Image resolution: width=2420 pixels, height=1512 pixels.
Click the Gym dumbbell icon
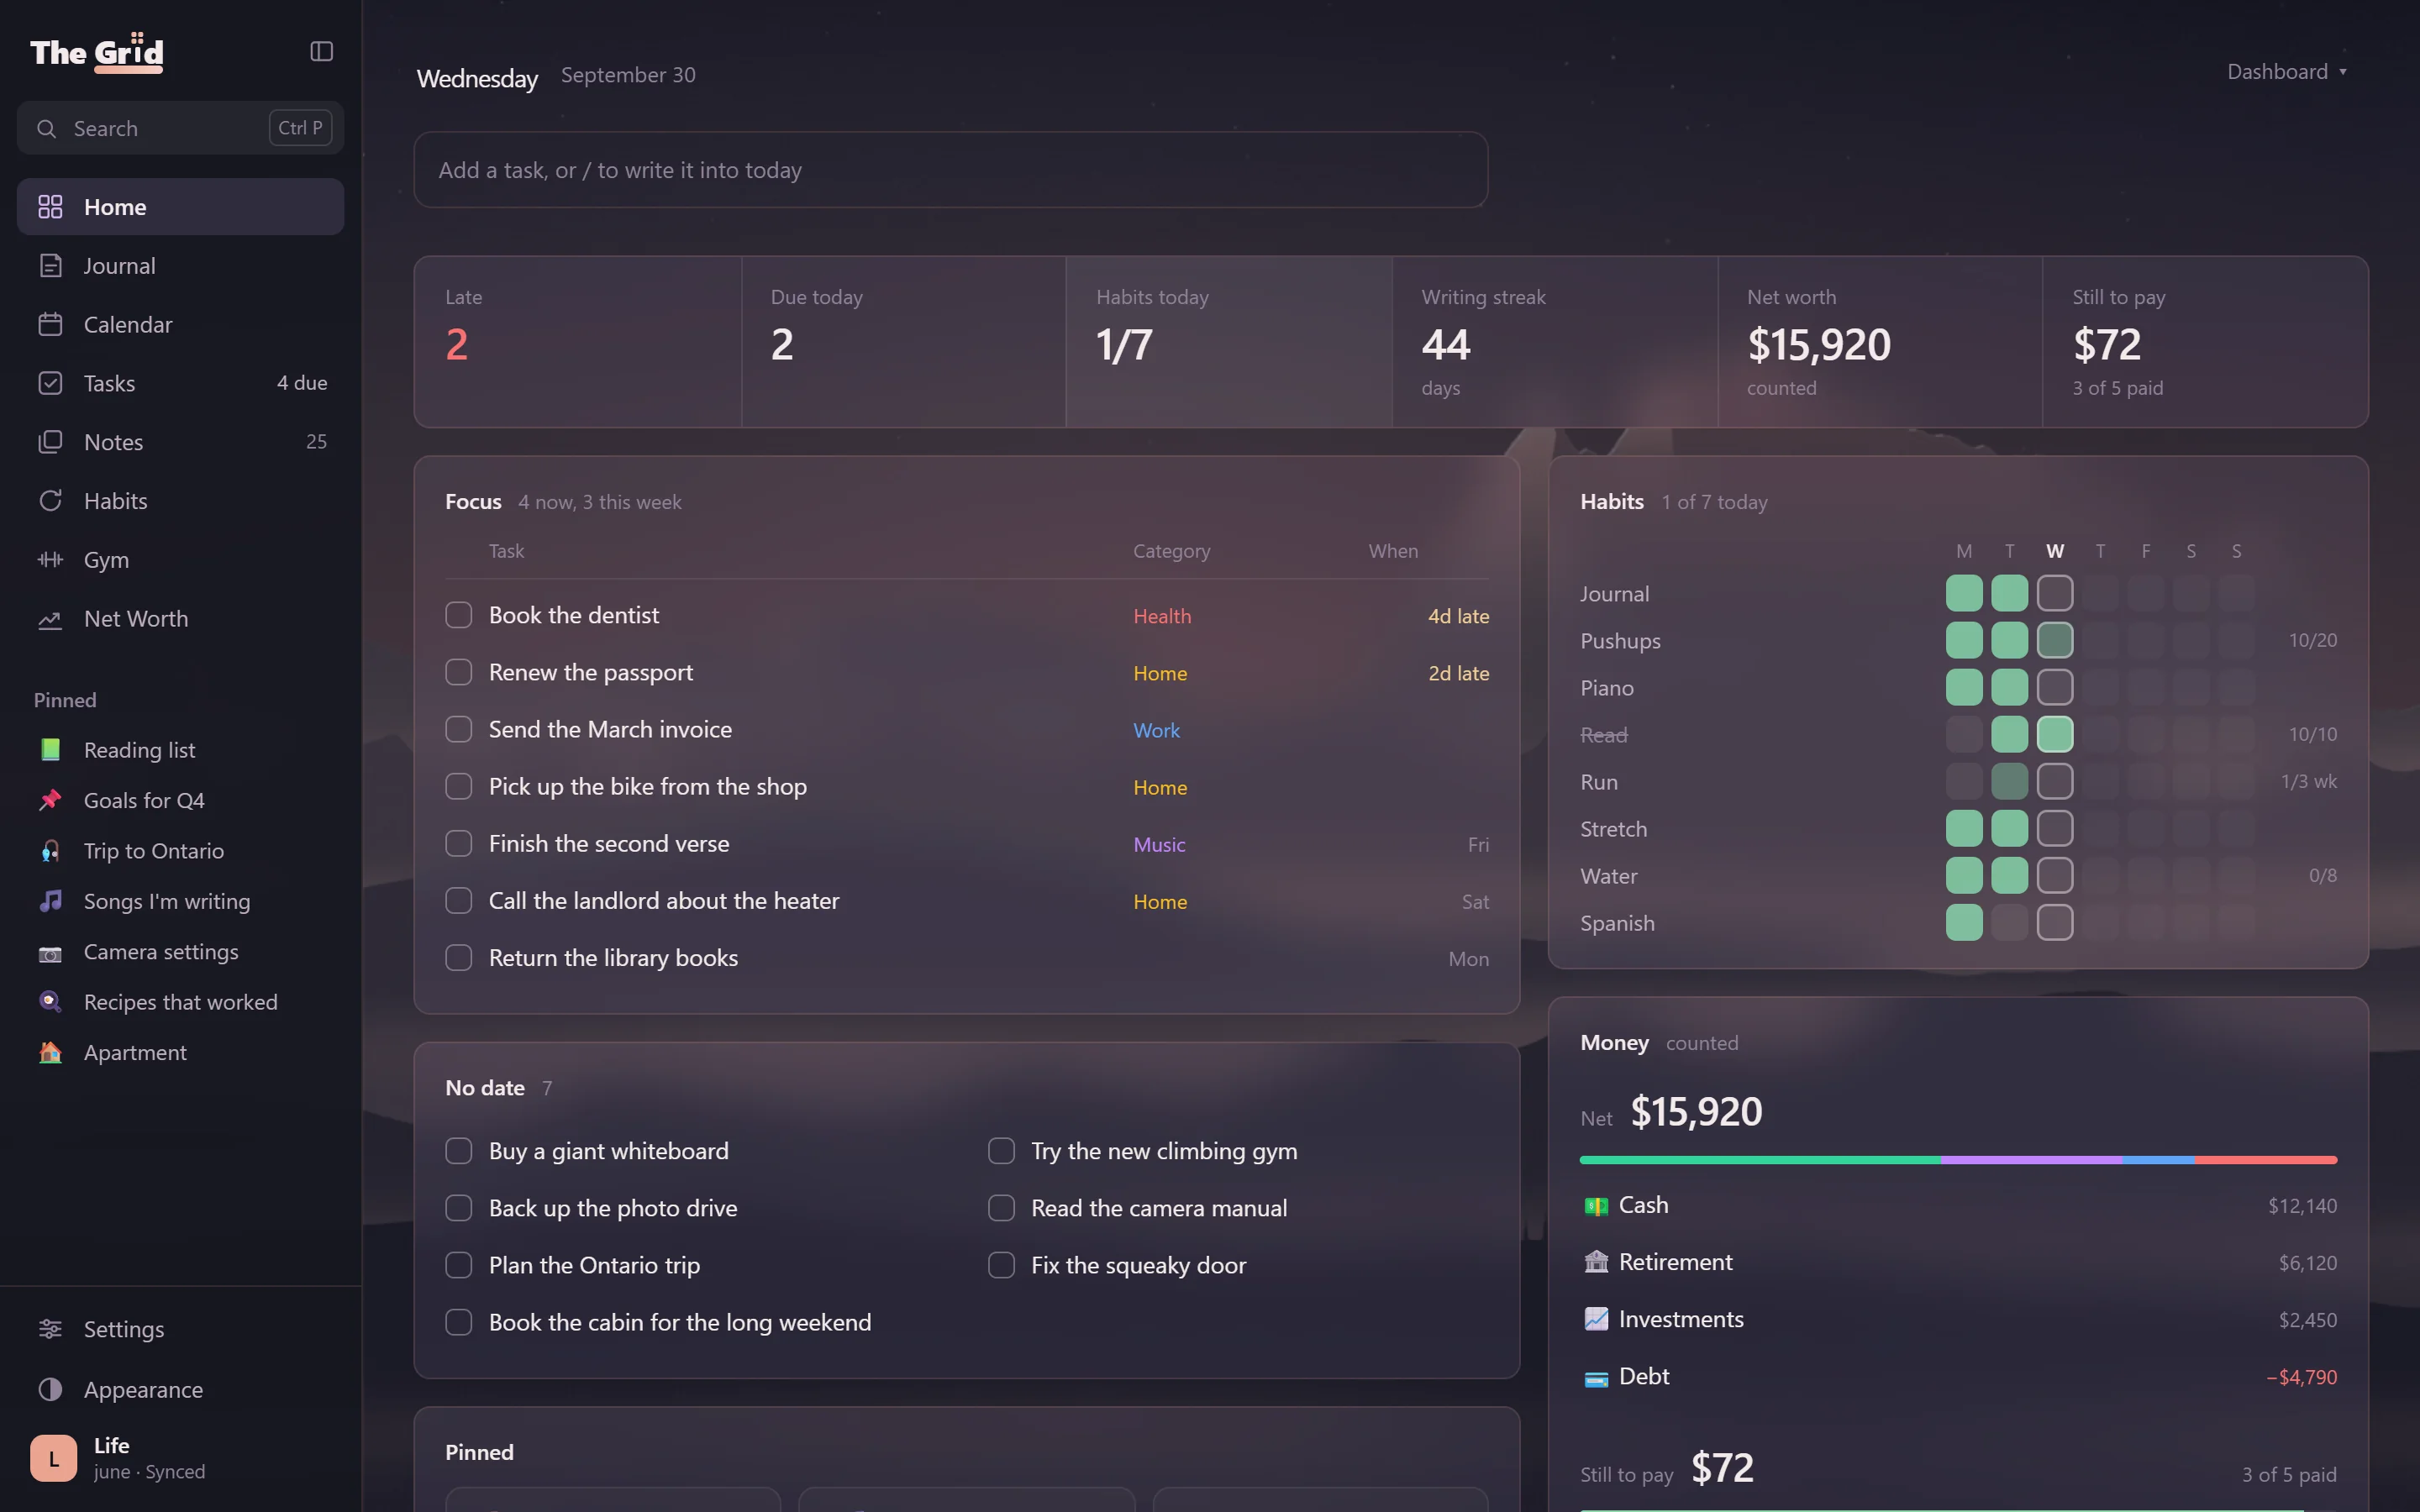[50, 560]
